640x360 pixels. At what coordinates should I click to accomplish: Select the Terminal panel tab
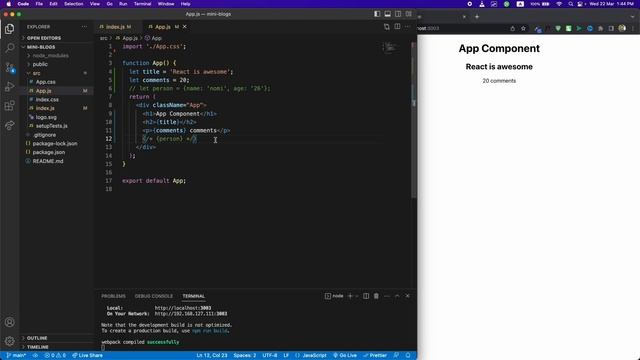click(x=193, y=296)
